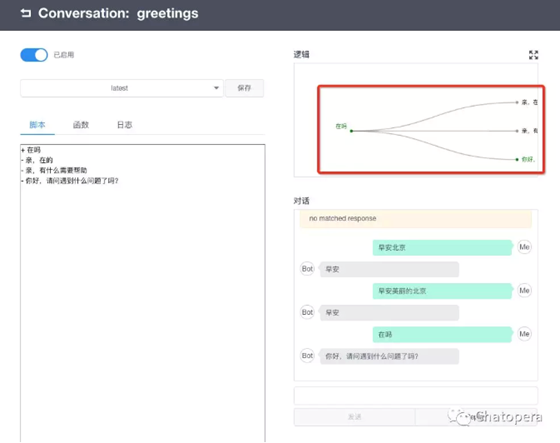This screenshot has height=443, width=560.
Task: Click the chat message input field
Action: [x=416, y=395]
